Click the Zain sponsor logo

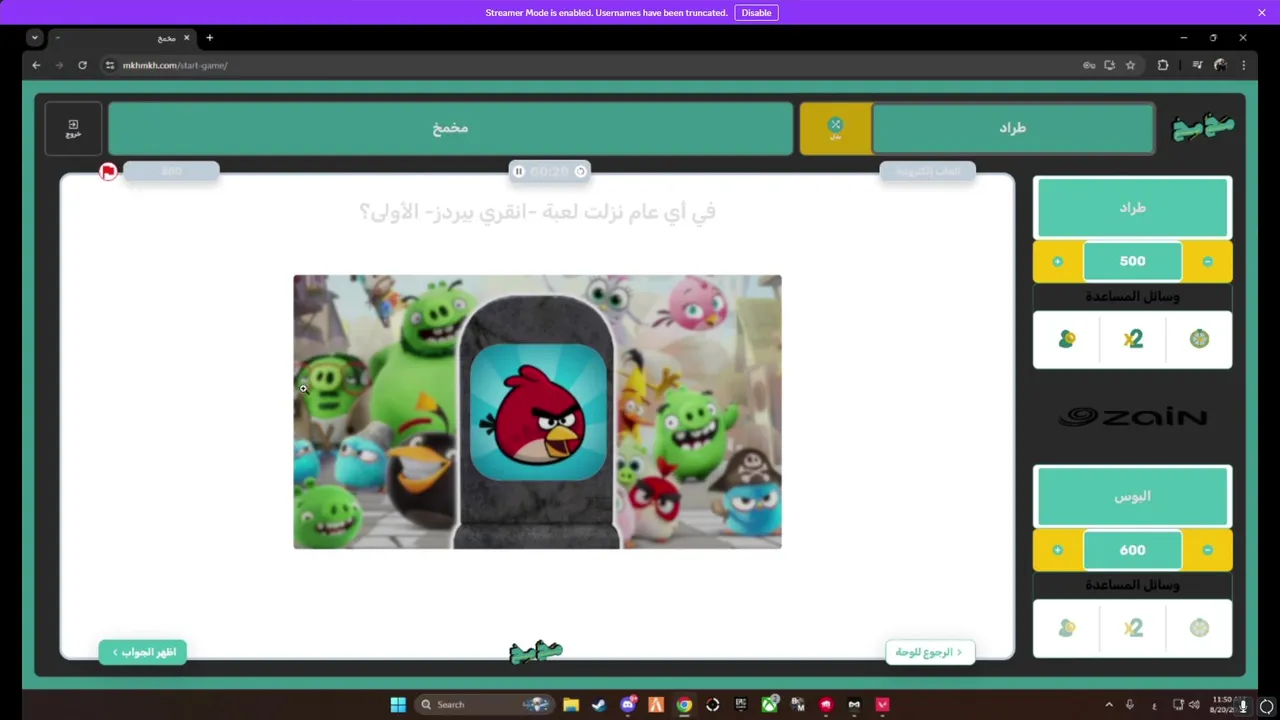[x=1132, y=417]
